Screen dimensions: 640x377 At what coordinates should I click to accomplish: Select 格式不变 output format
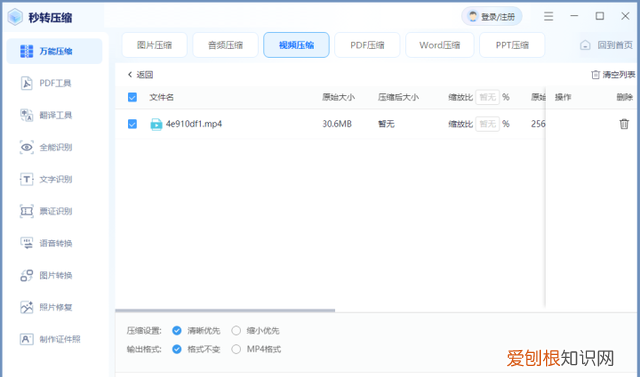(196, 349)
